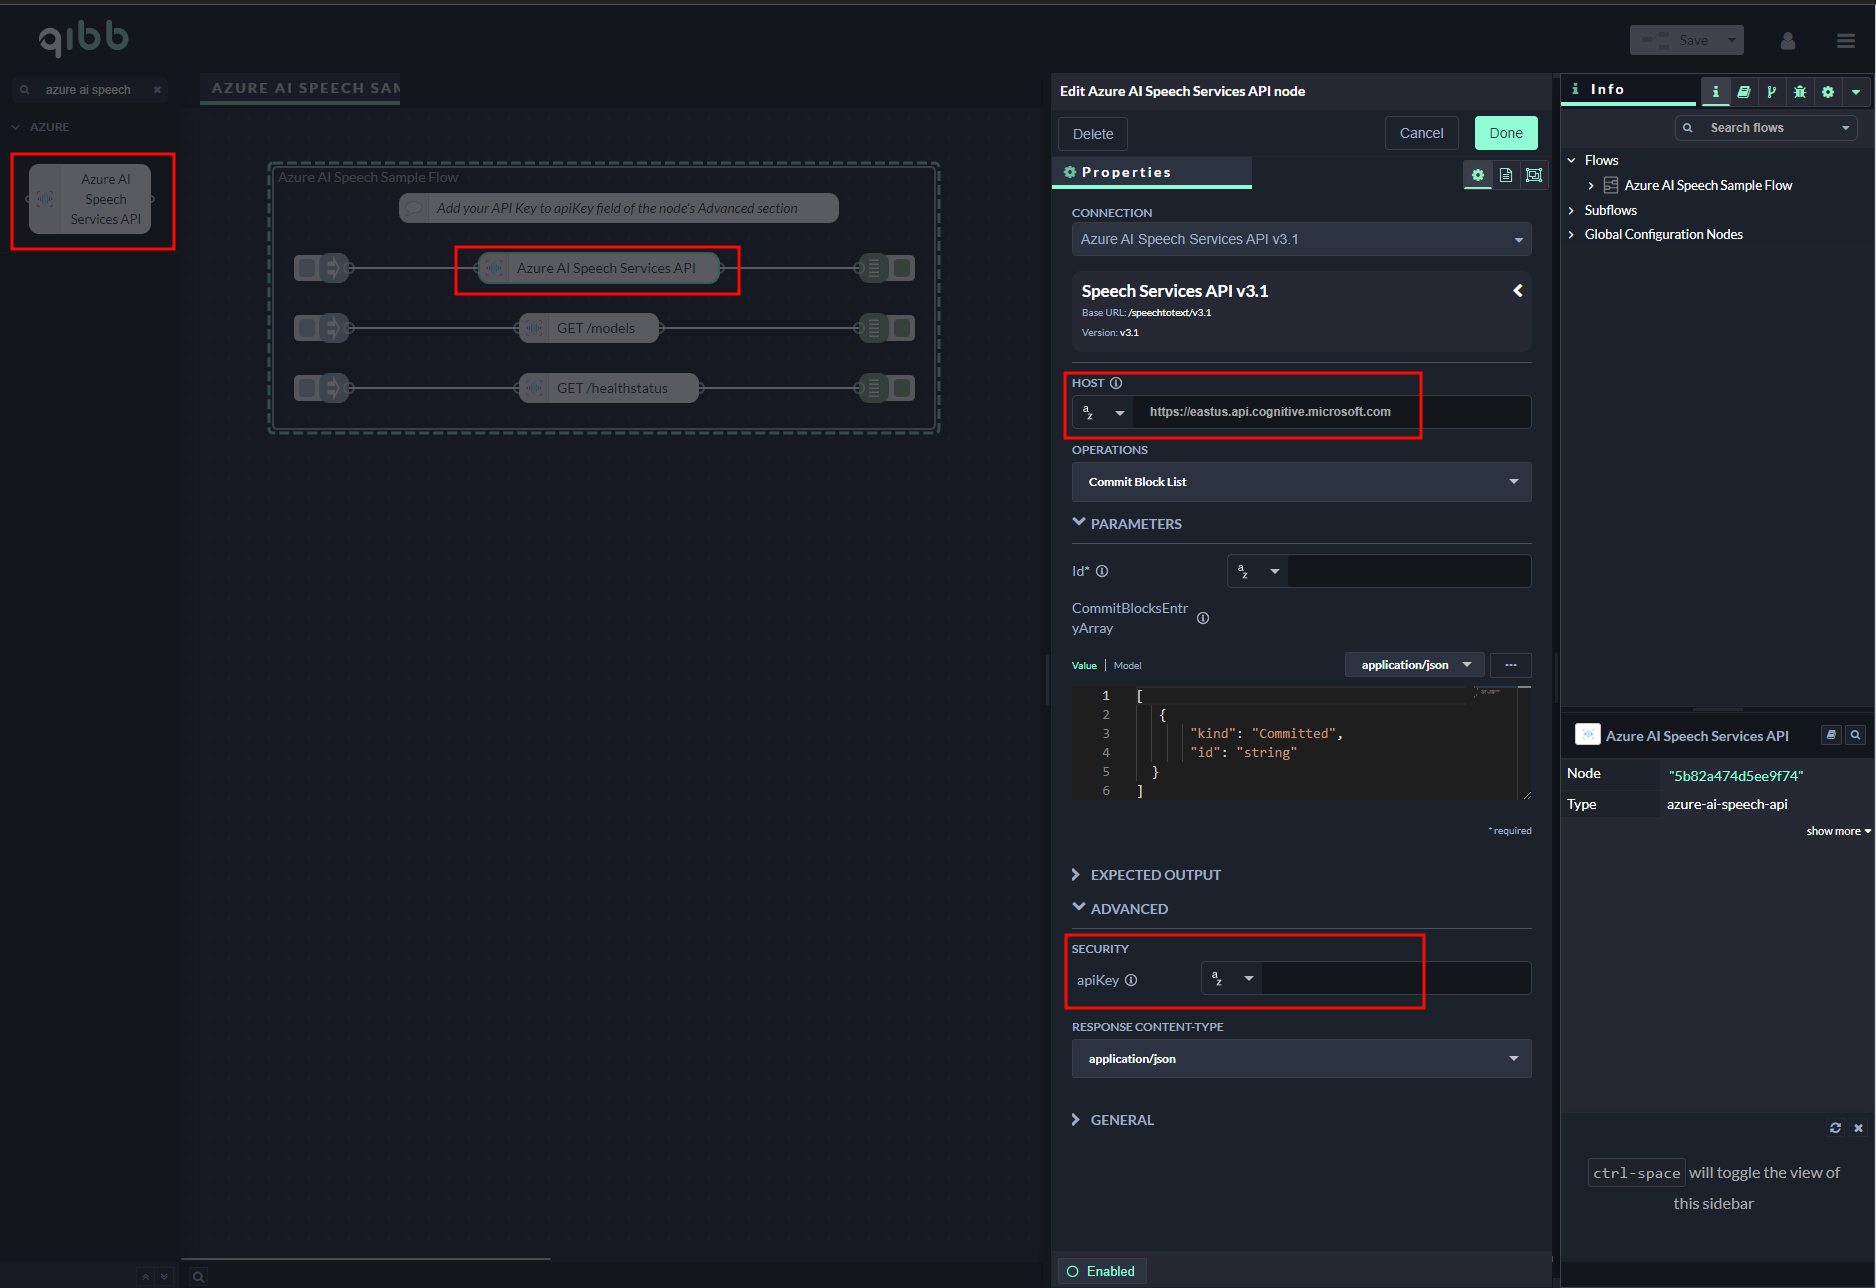The image size is (1876, 1288).
Task: Open the Help book tab in sidebar
Action: pos(1743,92)
